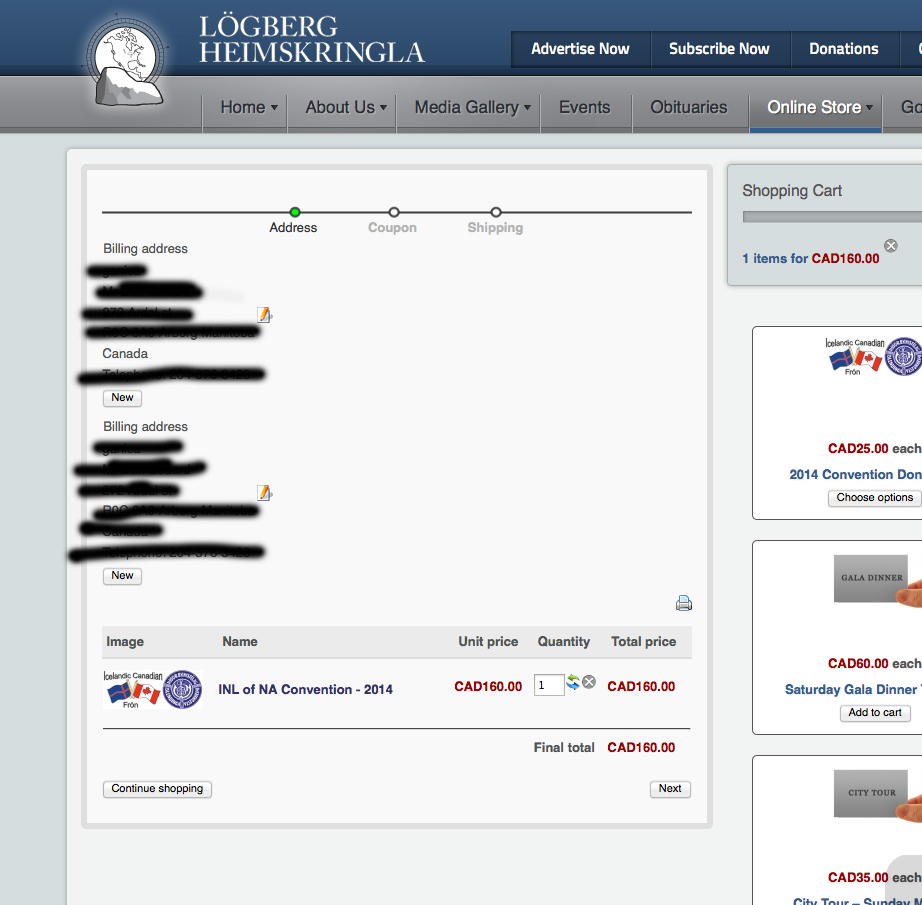Open the Donations page
This screenshot has width=922, height=905.
coord(844,49)
